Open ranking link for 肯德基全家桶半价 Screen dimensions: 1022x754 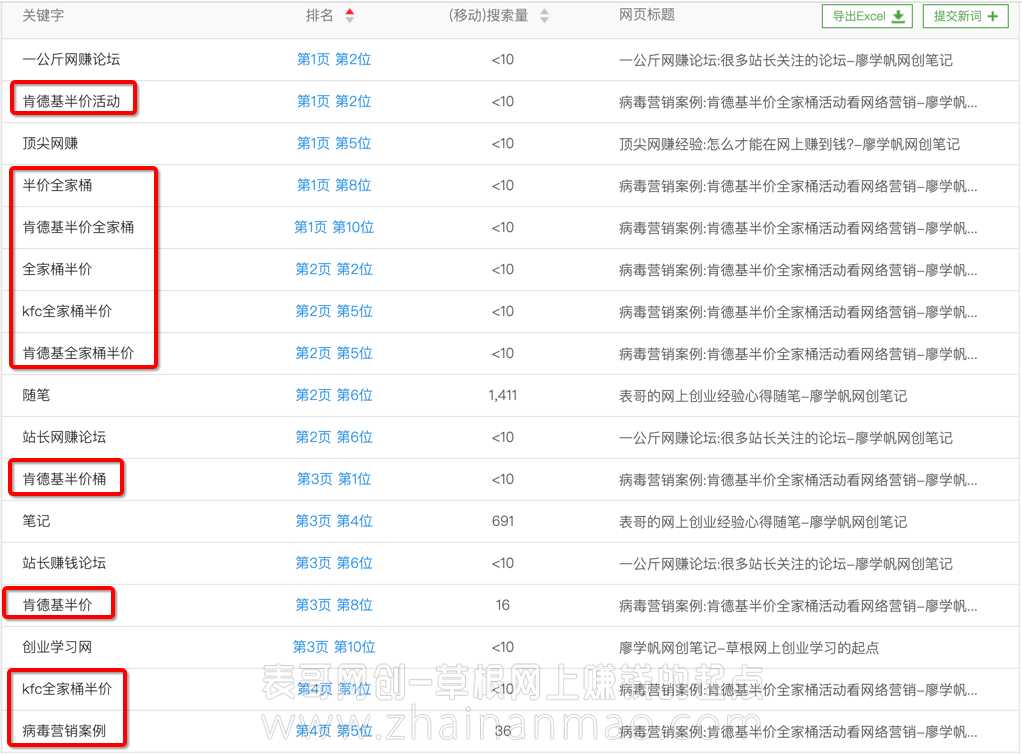point(334,353)
